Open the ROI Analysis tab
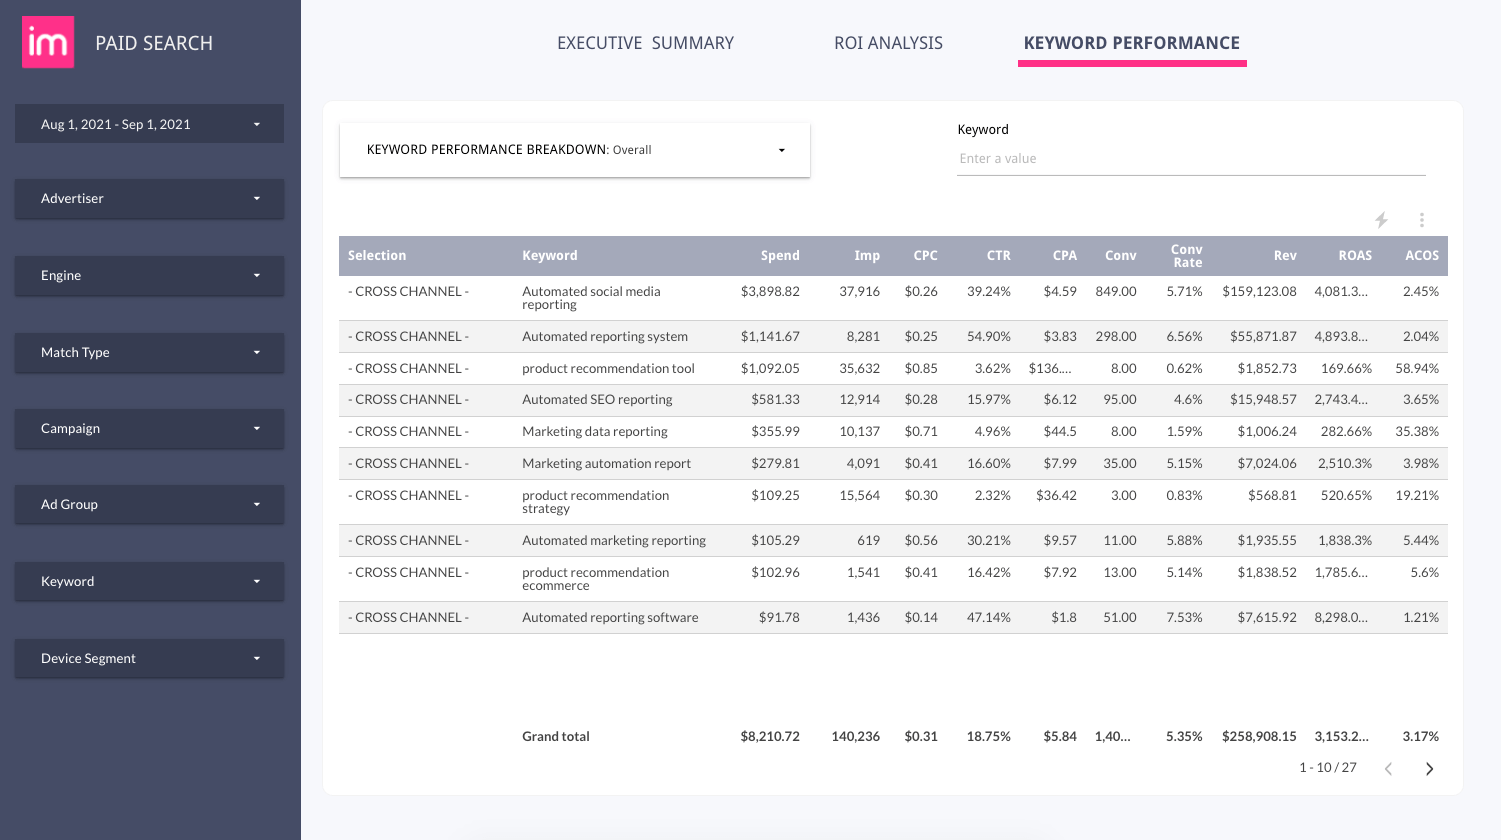Image resolution: width=1501 pixels, height=840 pixels. point(888,43)
